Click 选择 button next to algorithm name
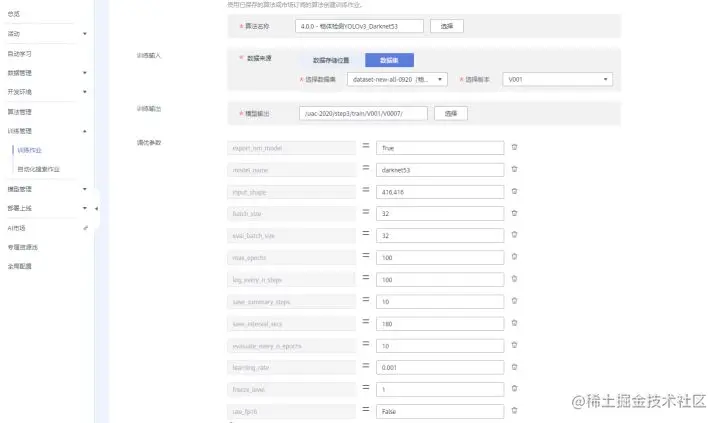720x423 pixels. pyautogui.click(x=447, y=26)
